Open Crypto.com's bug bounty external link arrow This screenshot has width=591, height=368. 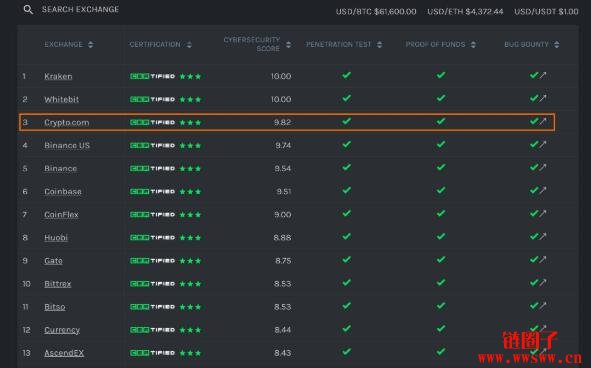pos(543,121)
